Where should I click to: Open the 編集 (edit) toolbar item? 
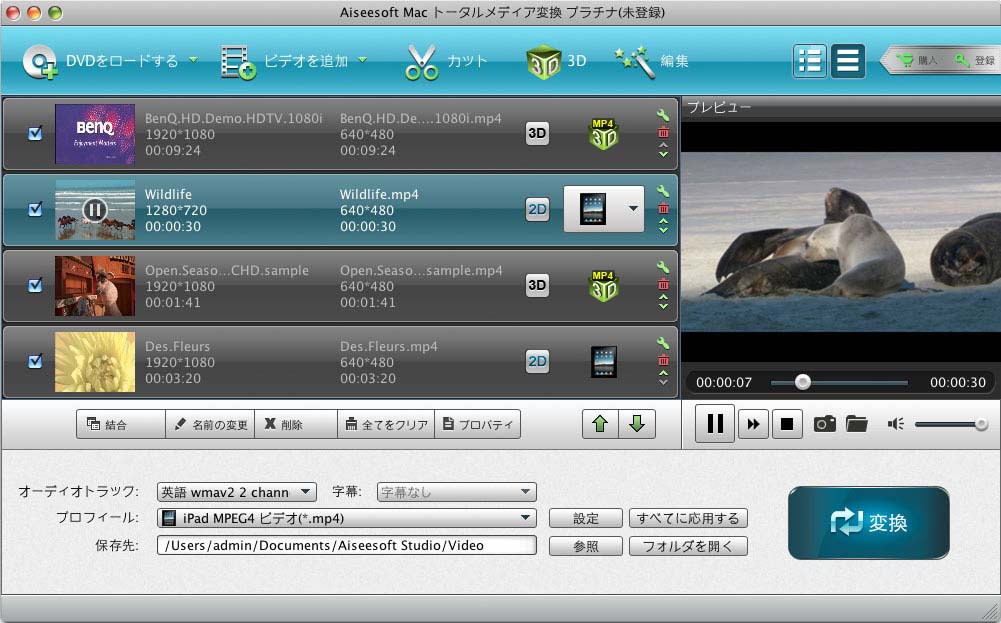coord(652,61)
